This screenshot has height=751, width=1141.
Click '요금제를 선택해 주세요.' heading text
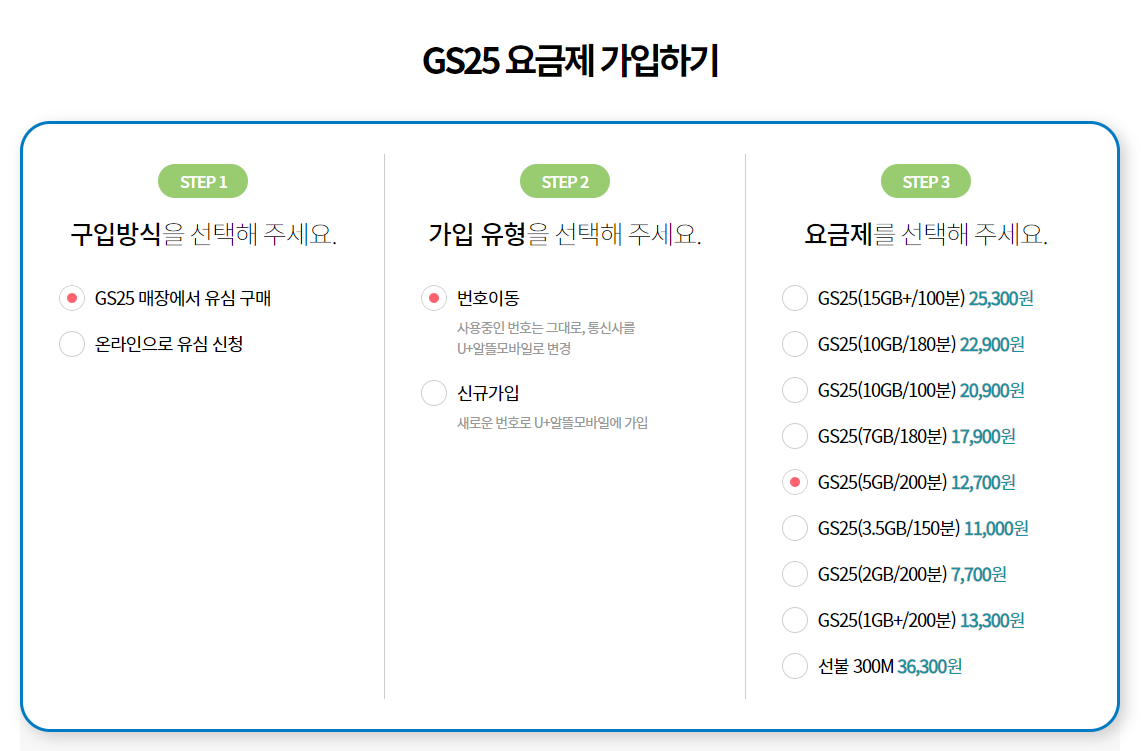click(926, 234)
